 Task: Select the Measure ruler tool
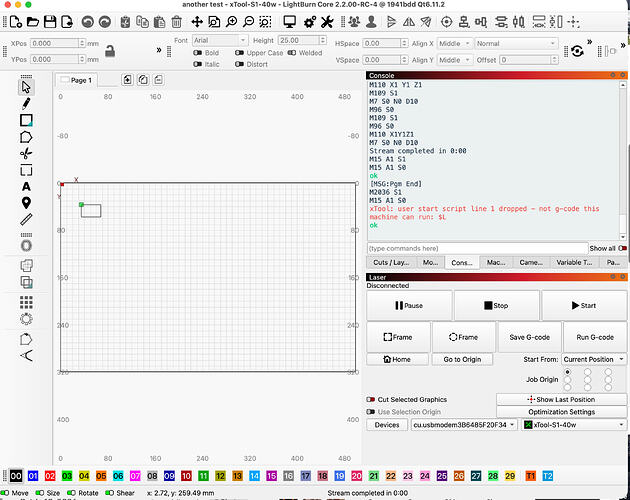pyautogui.click(x=26, y=219)
